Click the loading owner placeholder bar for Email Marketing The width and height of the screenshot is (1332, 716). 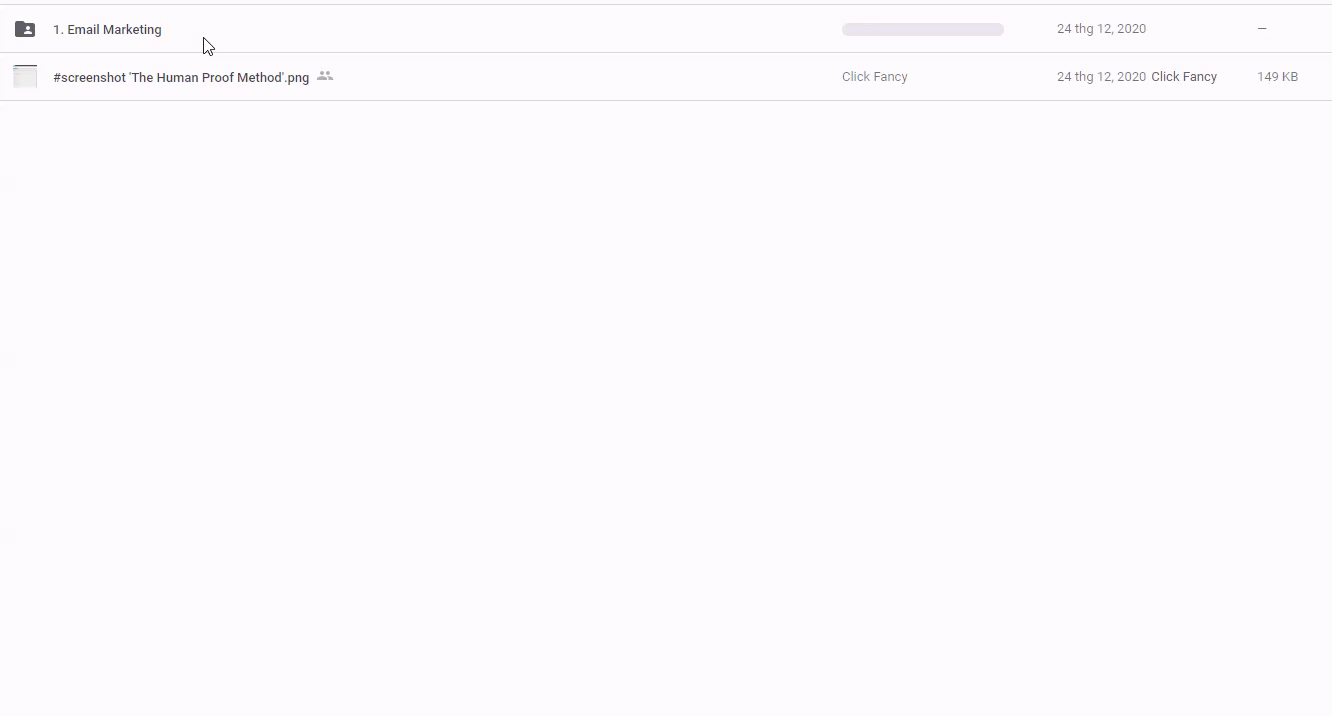pyautogui.click(x=922, y=30)
